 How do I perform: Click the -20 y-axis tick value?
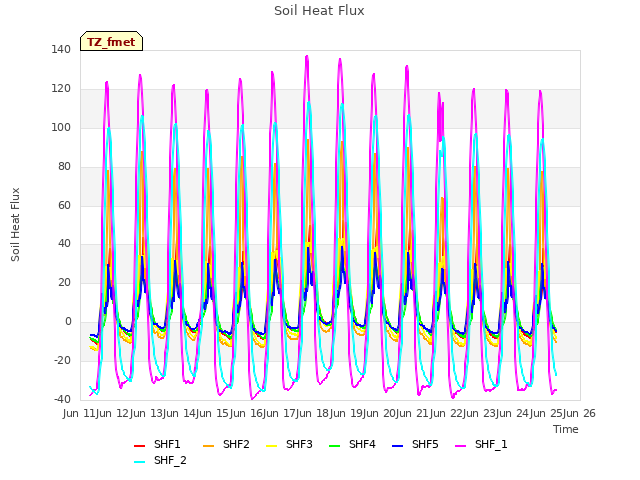tap(62, 360)
